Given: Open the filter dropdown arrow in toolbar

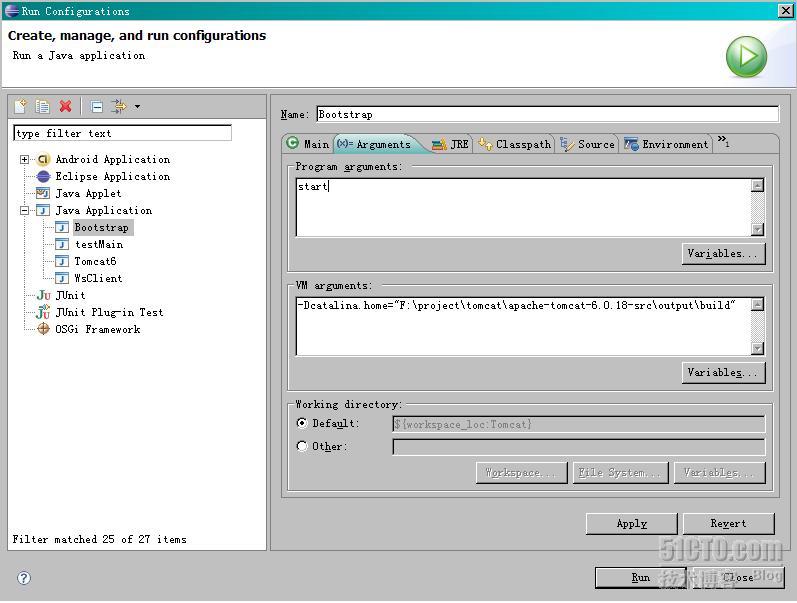Looking at the screenshot, I should (x=137, y=107).
